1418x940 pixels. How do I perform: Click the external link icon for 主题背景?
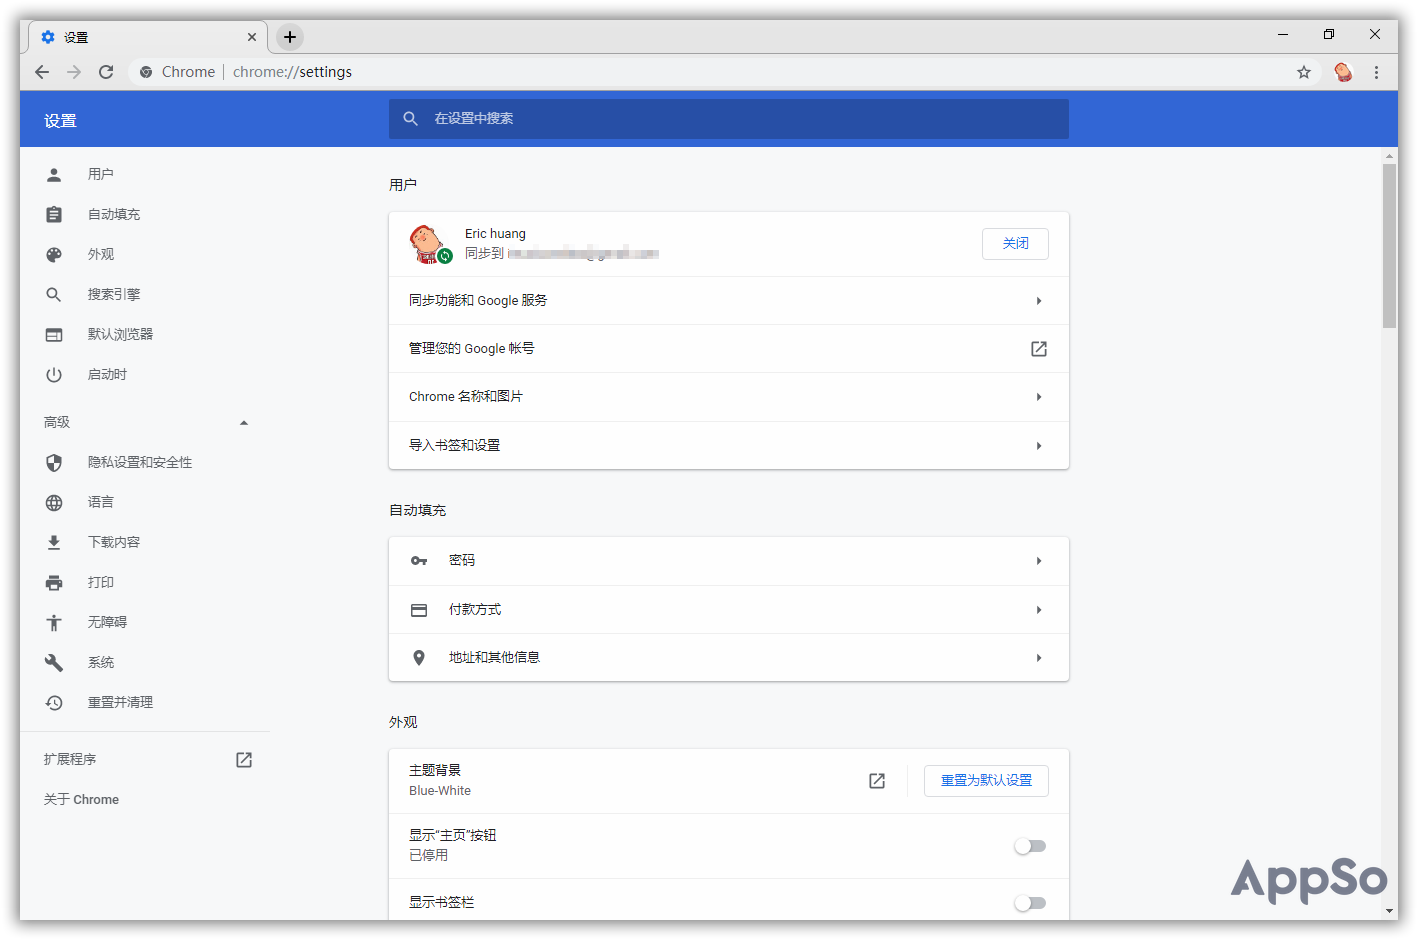pos(877,781)
